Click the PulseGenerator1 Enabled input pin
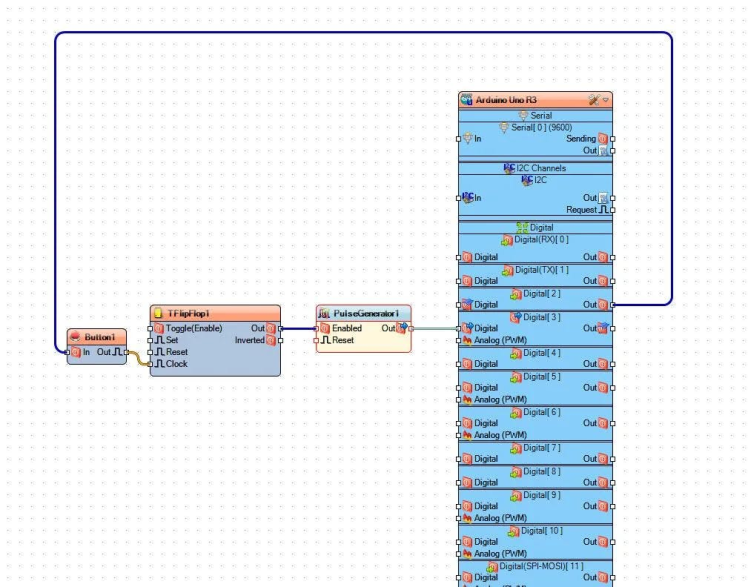This screenshot has width=748, height=587. click(316, 328)
